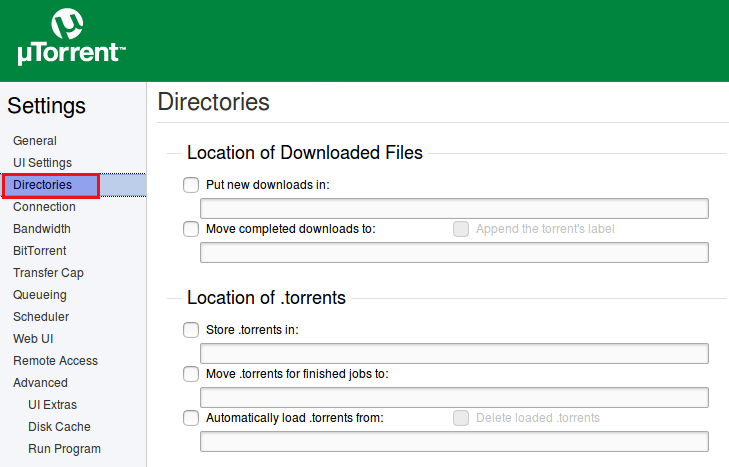This screenshot has width=729, height=467.
Task: Open General settings page
Action: click(35, 141)
